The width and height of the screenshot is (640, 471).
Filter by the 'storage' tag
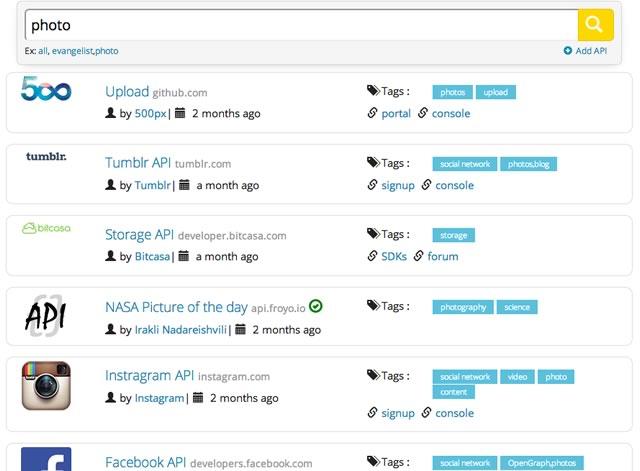click(x=454, y=236)
